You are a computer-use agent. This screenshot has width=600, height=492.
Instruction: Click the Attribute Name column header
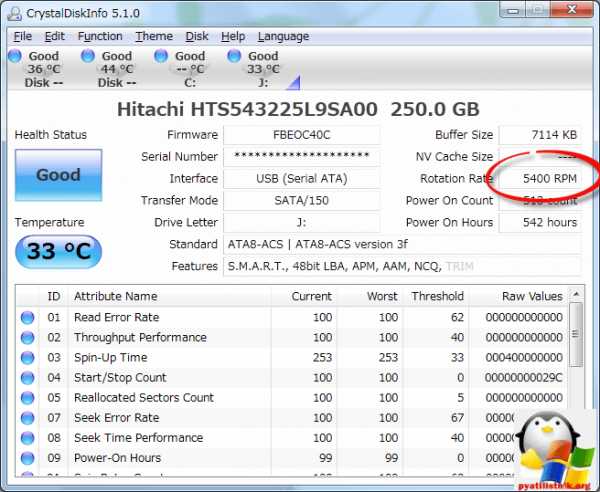[x=170, y=296]
